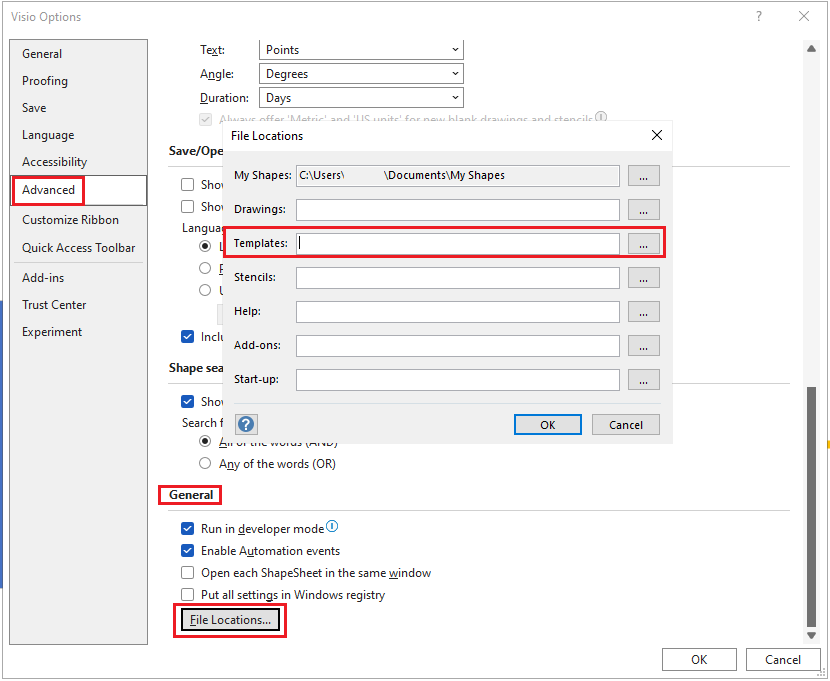
Task: Browse for Templates folder with ellipsis button
Action: [x=644, y=243]
